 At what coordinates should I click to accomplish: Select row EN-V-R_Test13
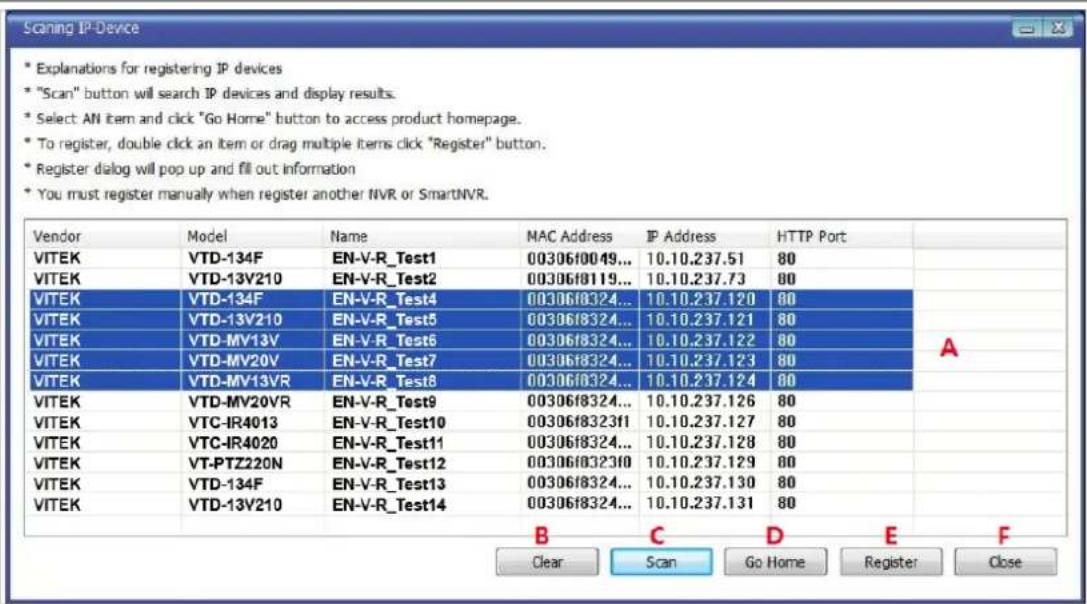(x=470, y=483)
